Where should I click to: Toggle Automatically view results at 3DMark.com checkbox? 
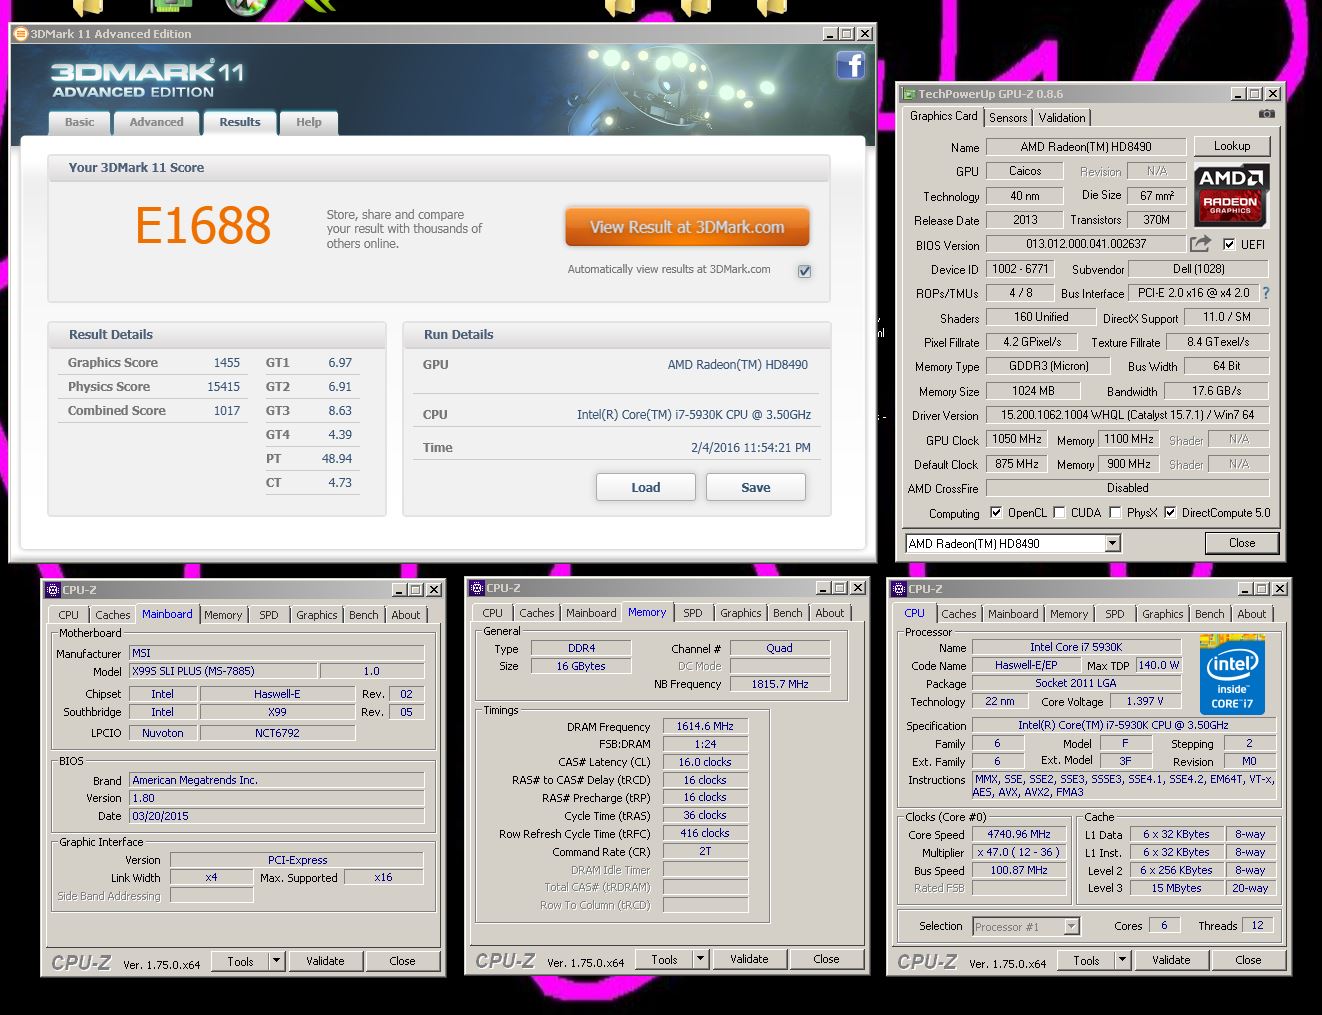pos(804,271)
